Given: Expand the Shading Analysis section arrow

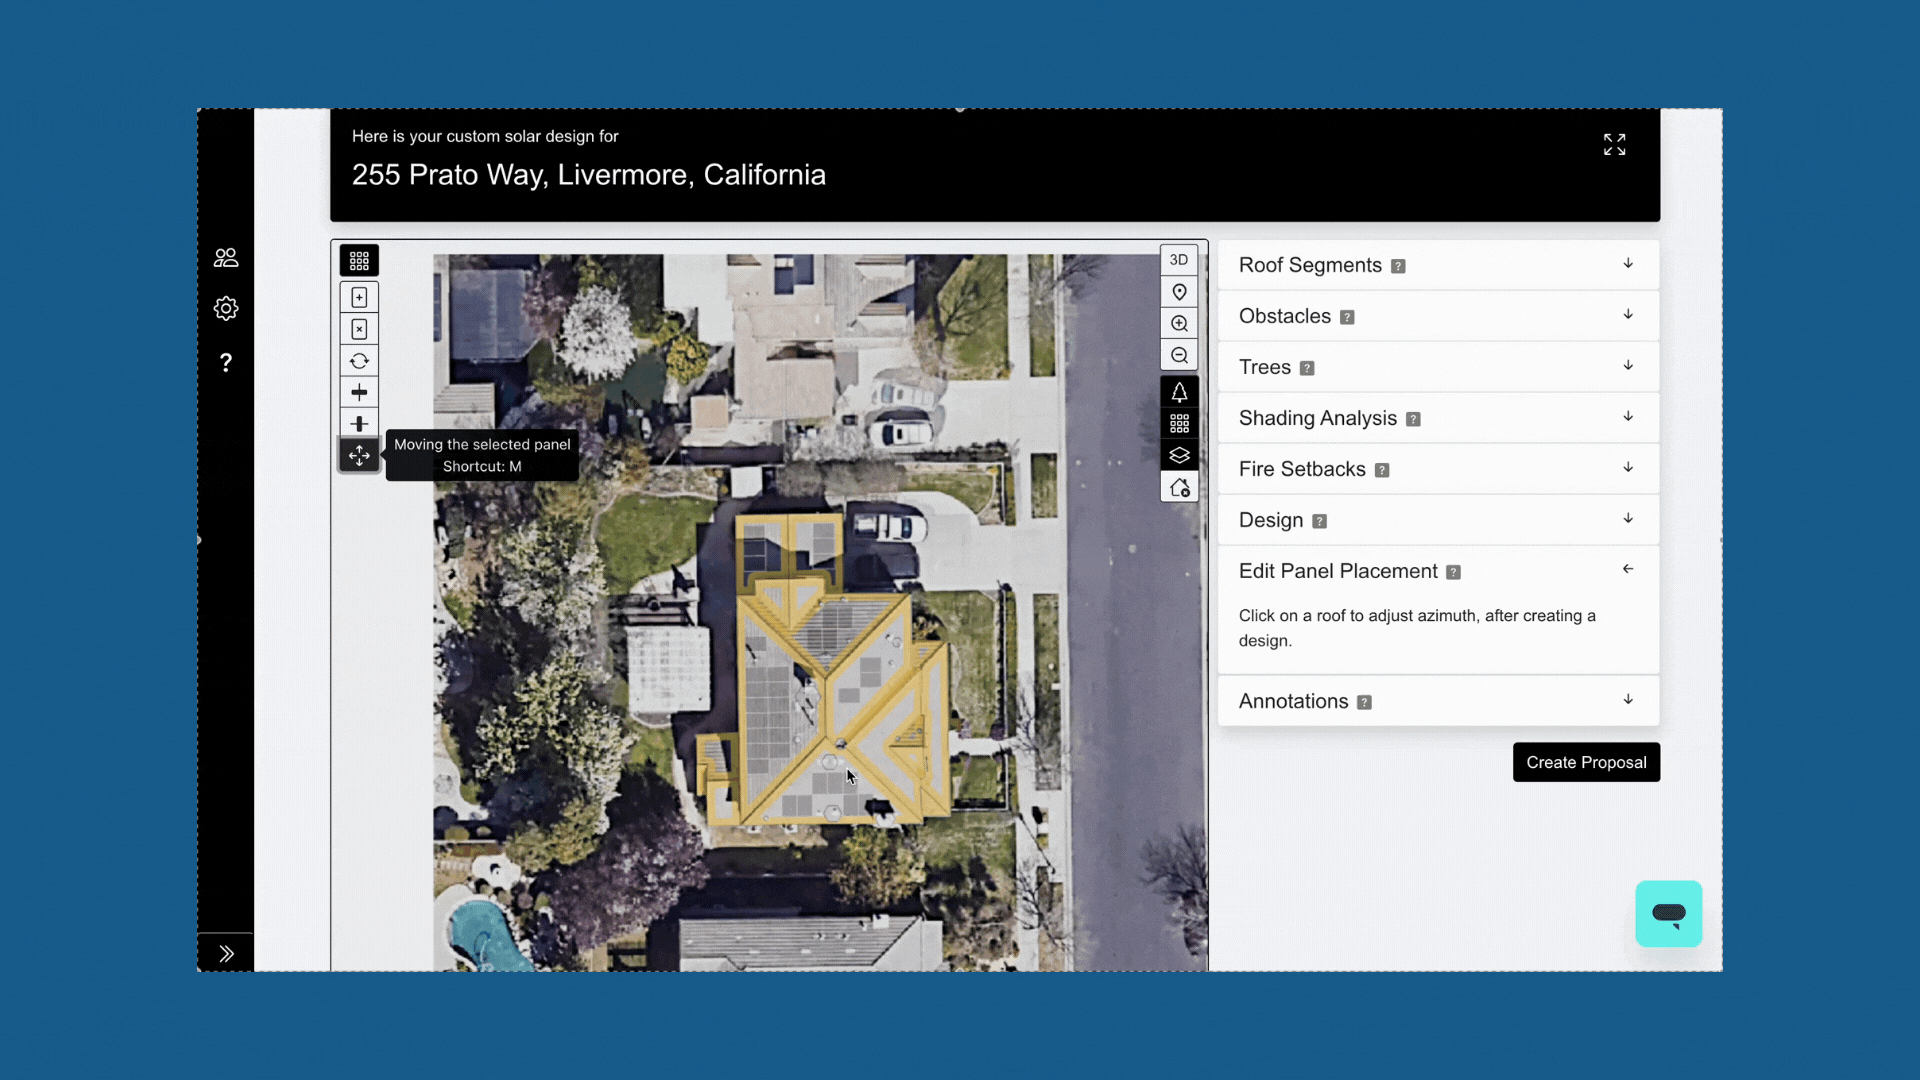Looking at the screenshot, I should click(1628, 417).
